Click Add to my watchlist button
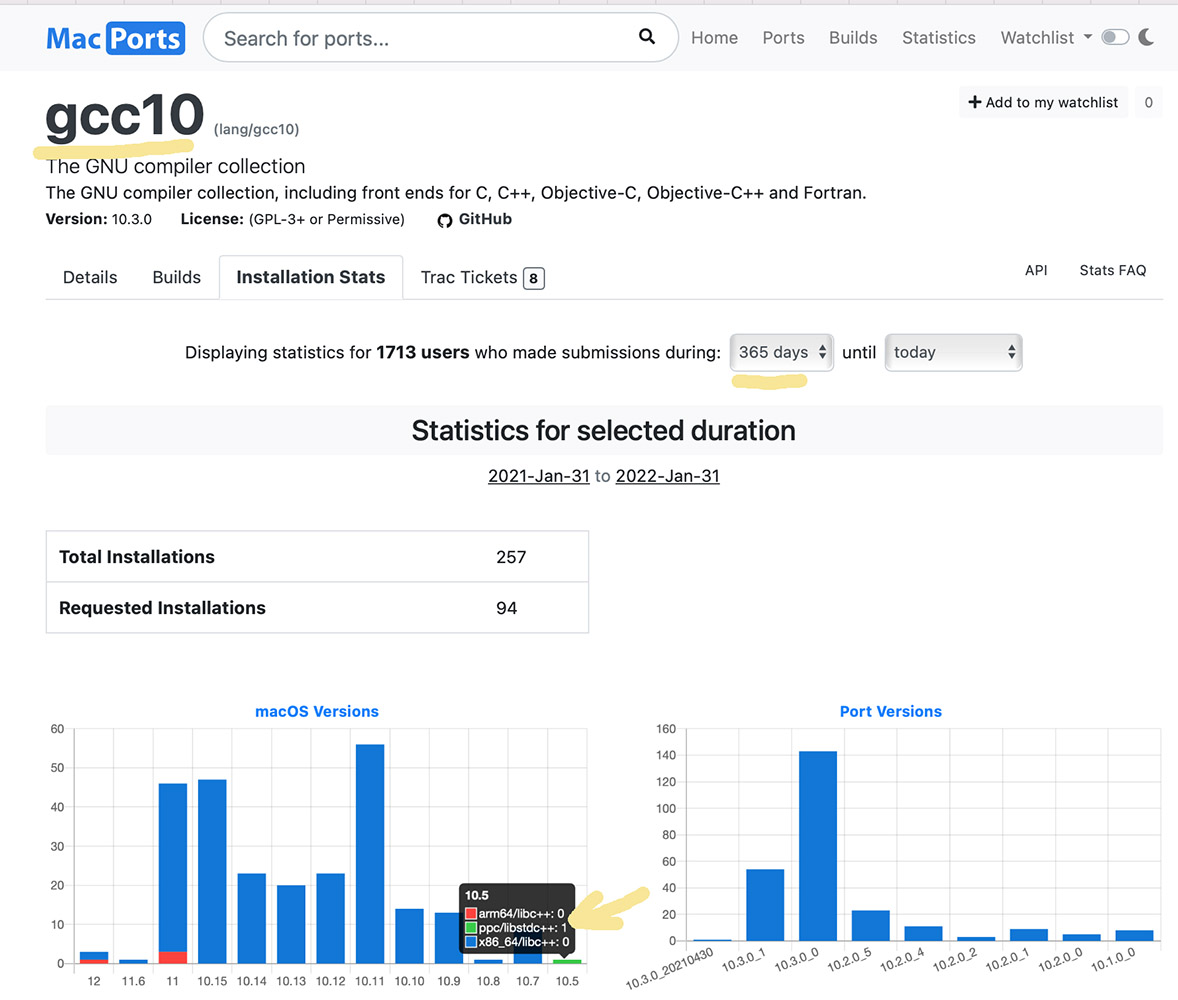The height and width of the screenshot is (1000, 1178). tap(1043, 102)
